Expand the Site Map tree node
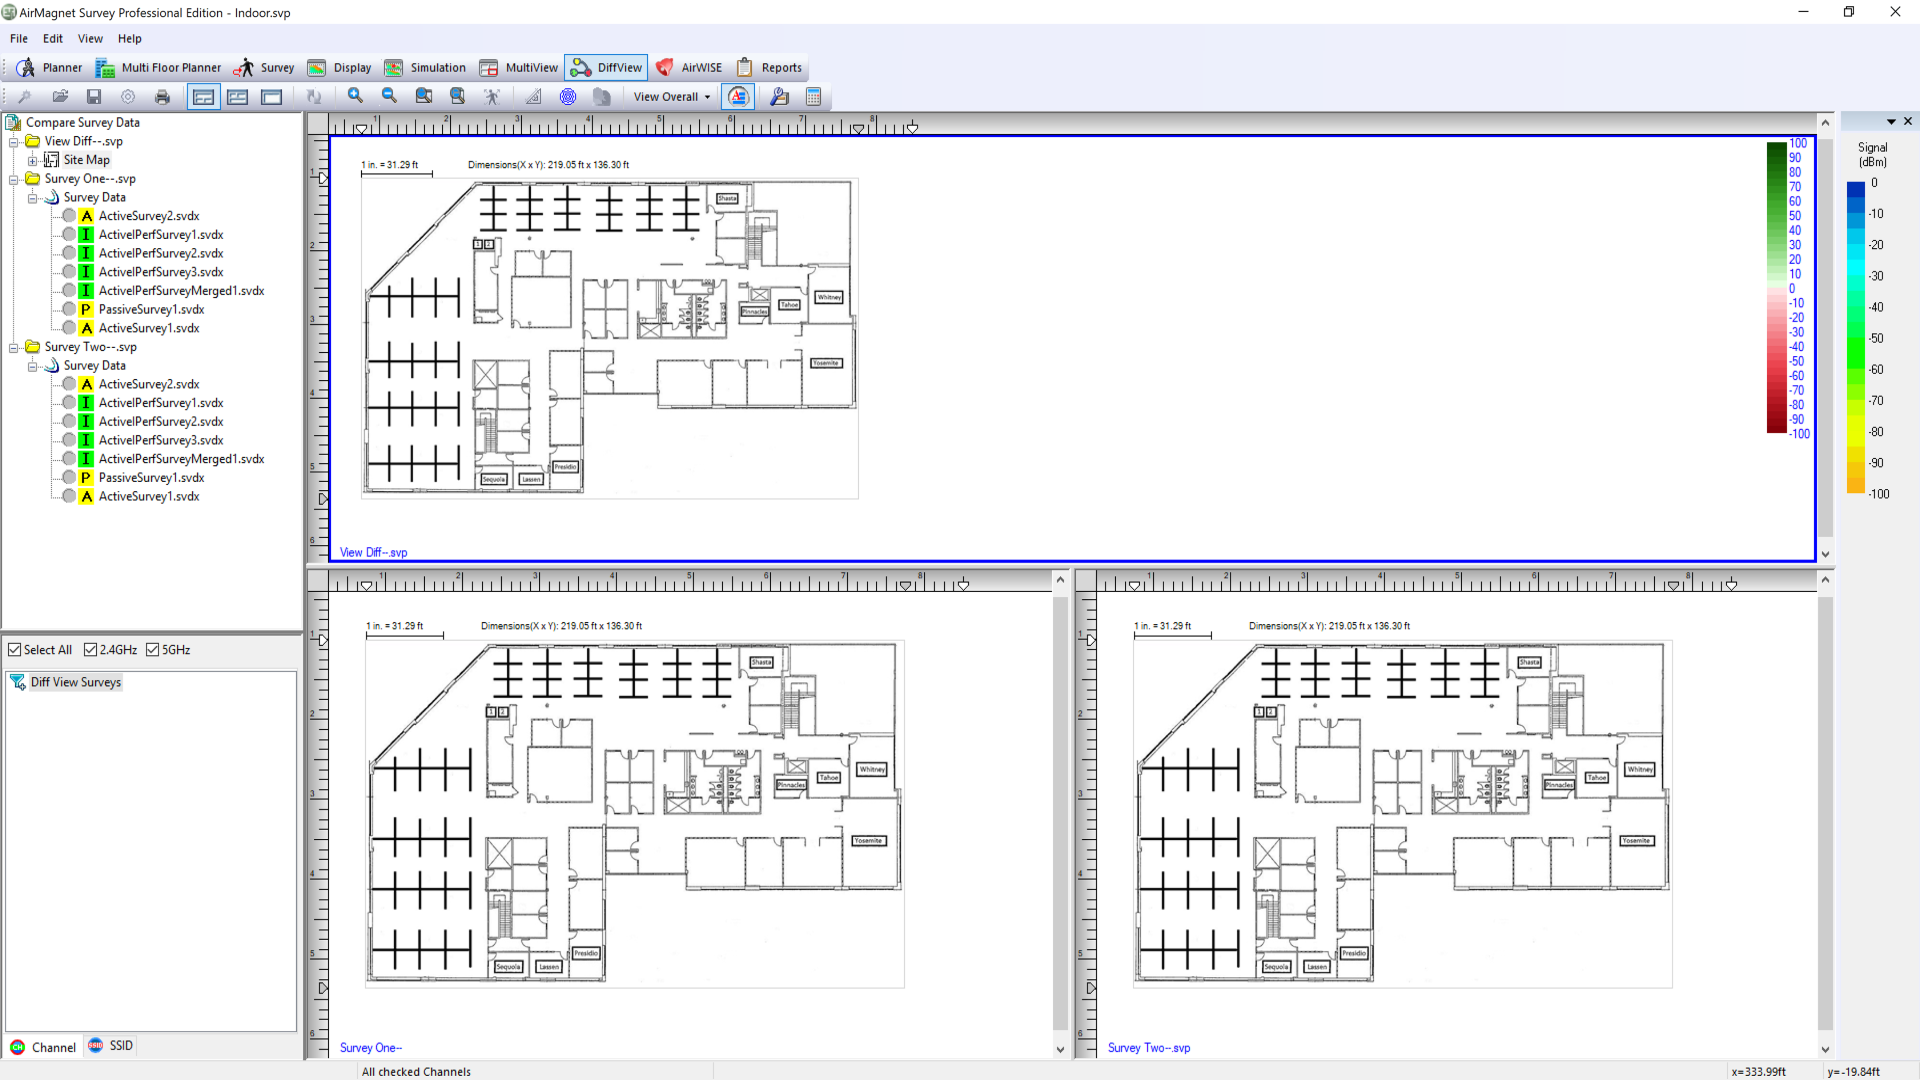 click(31, 159)
